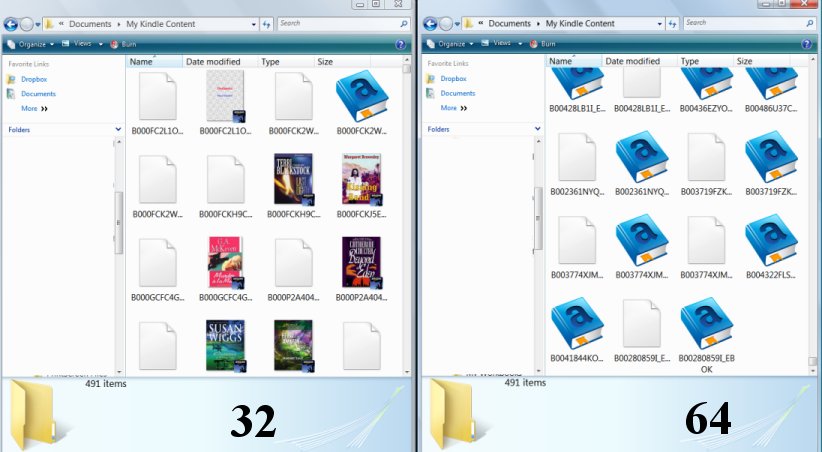
Task: Select blank file B000GCFC4G in left window
Action: (x=157, y=263)
